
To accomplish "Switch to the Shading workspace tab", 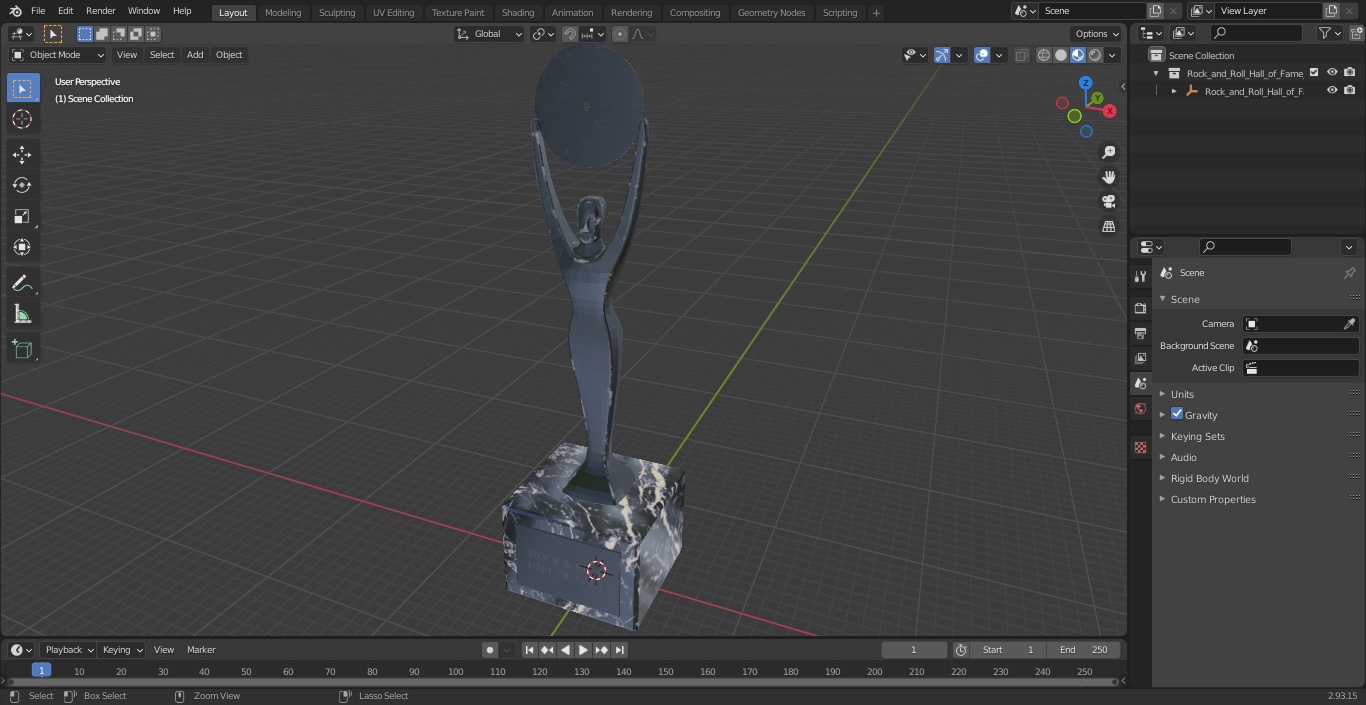I will [518, 12].
